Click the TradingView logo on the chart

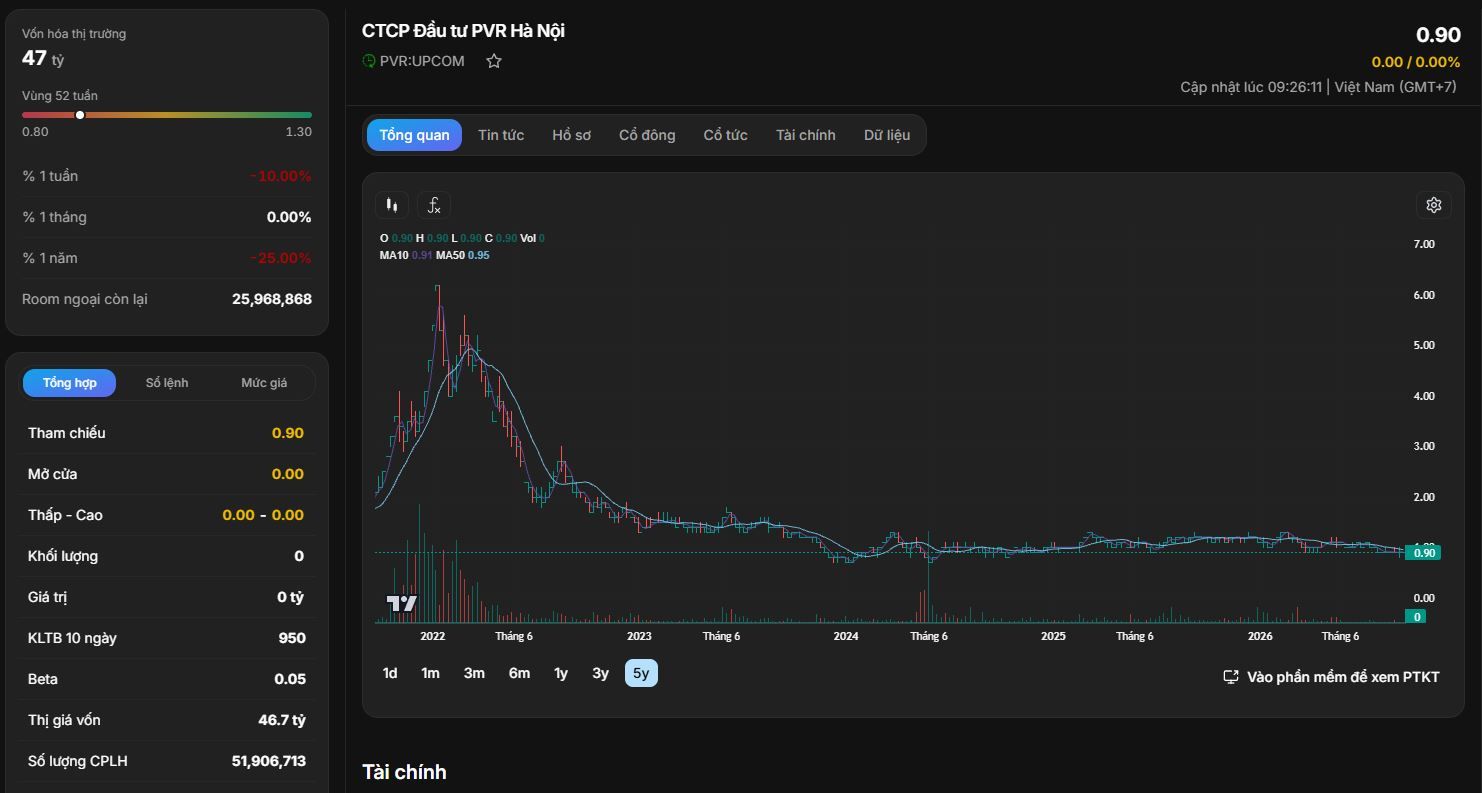tap(402, 603)
